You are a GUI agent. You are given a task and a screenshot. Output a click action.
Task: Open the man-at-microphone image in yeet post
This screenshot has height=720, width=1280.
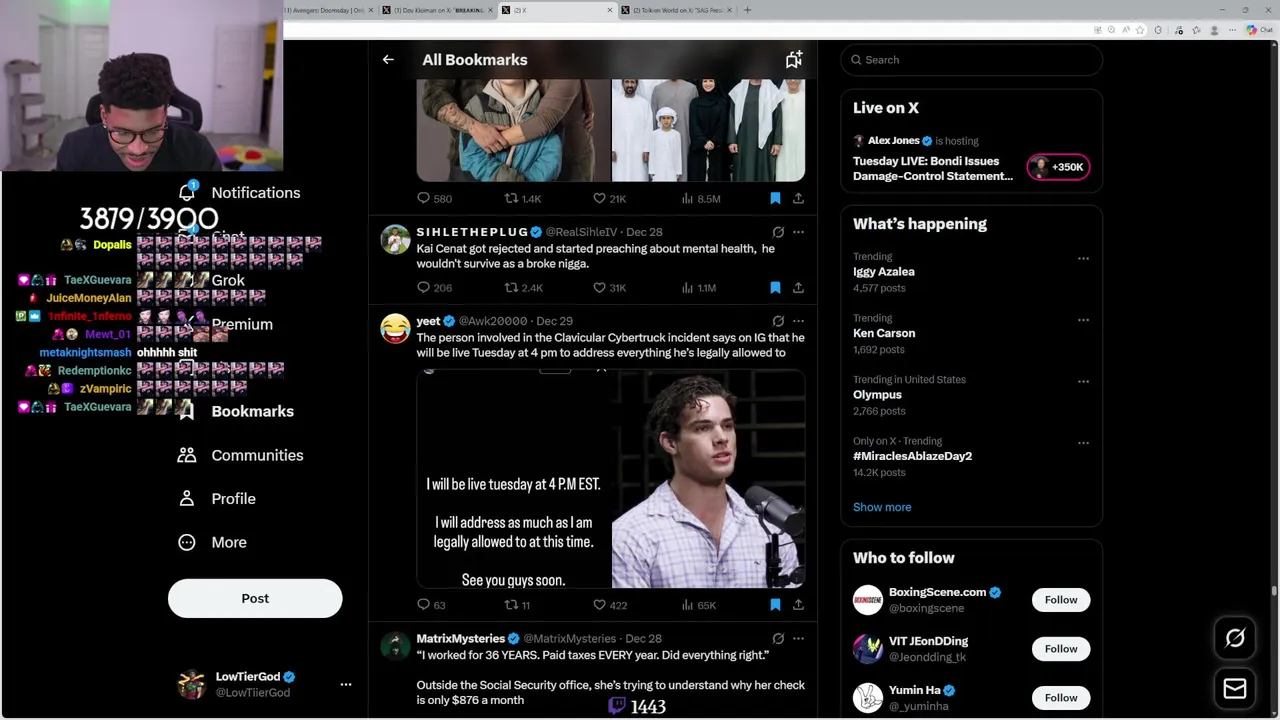709,480
